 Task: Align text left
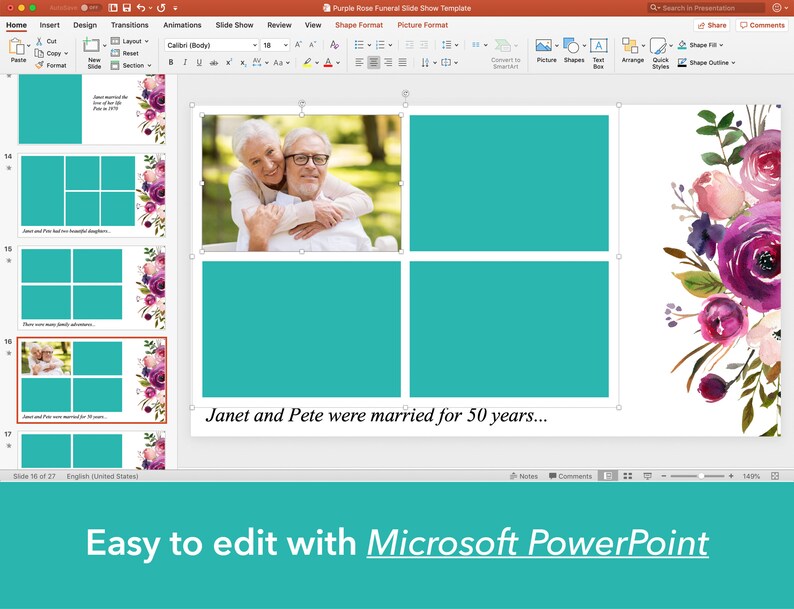point(359,62)
